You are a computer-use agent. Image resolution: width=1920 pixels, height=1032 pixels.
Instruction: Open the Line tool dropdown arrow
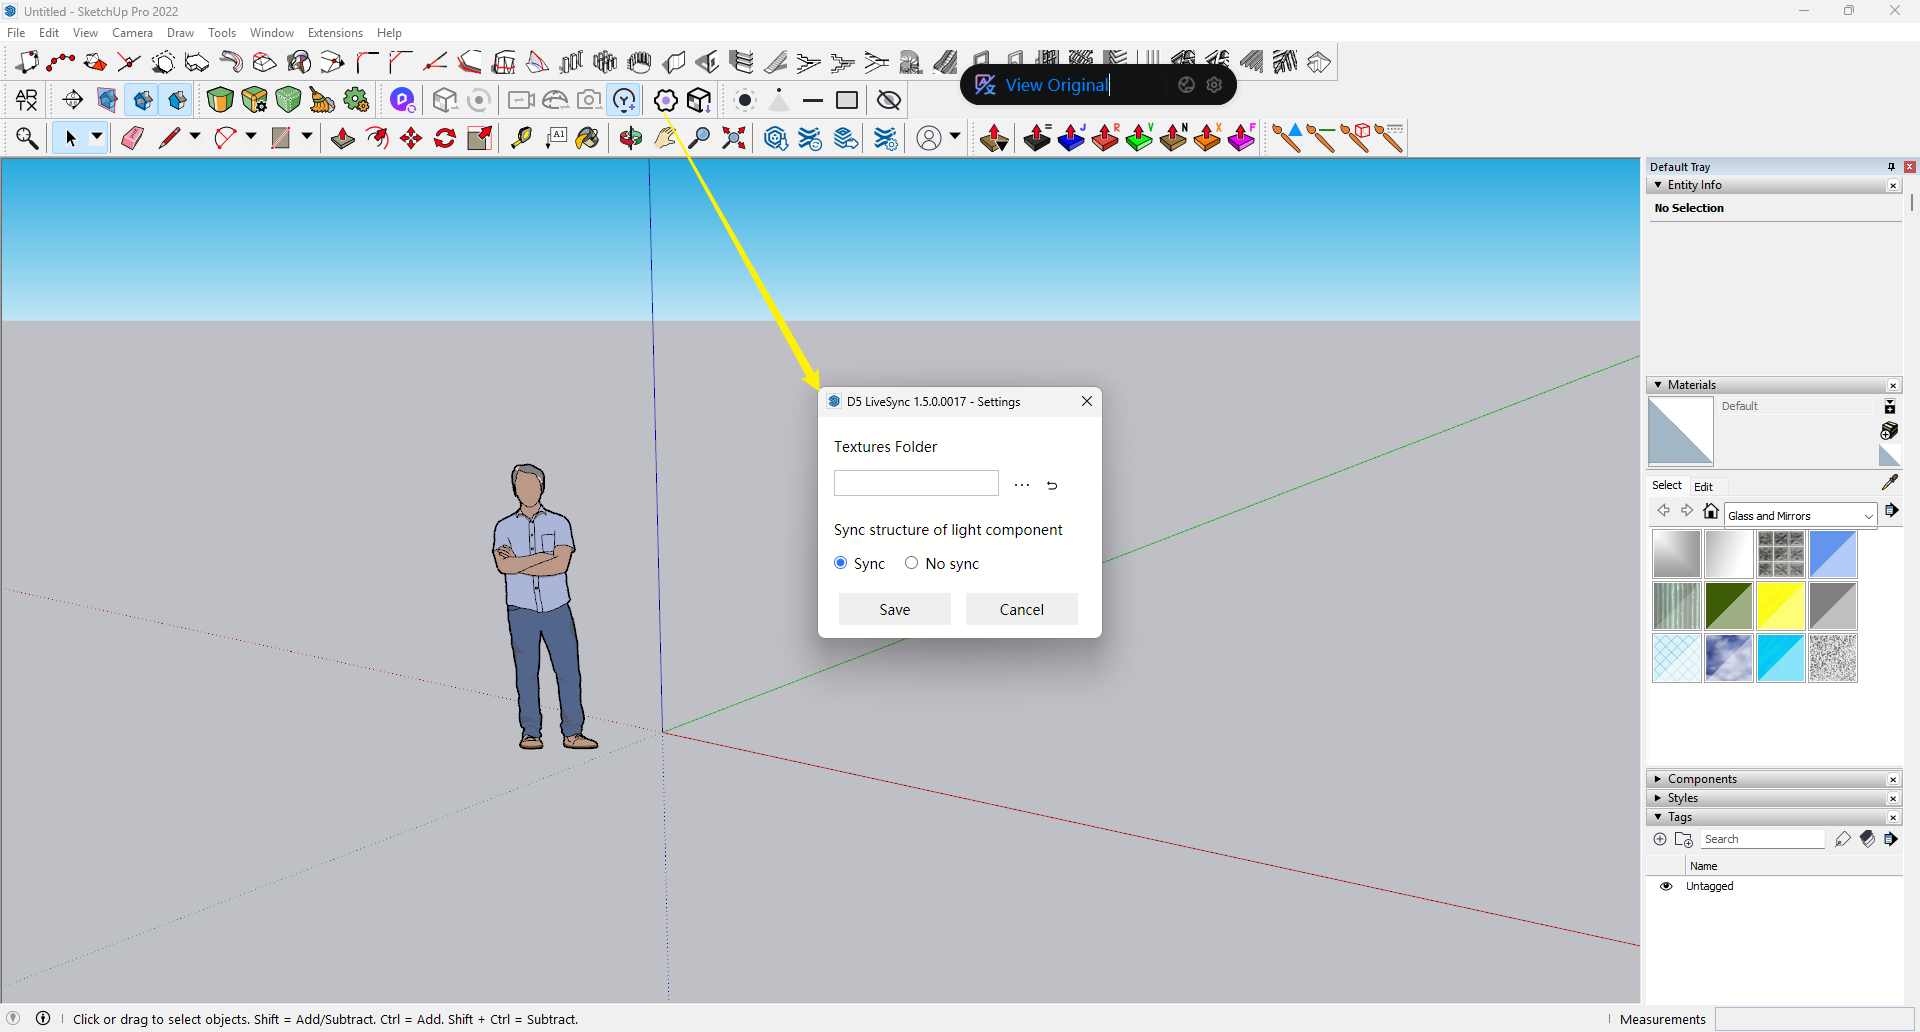click(195, 137)
